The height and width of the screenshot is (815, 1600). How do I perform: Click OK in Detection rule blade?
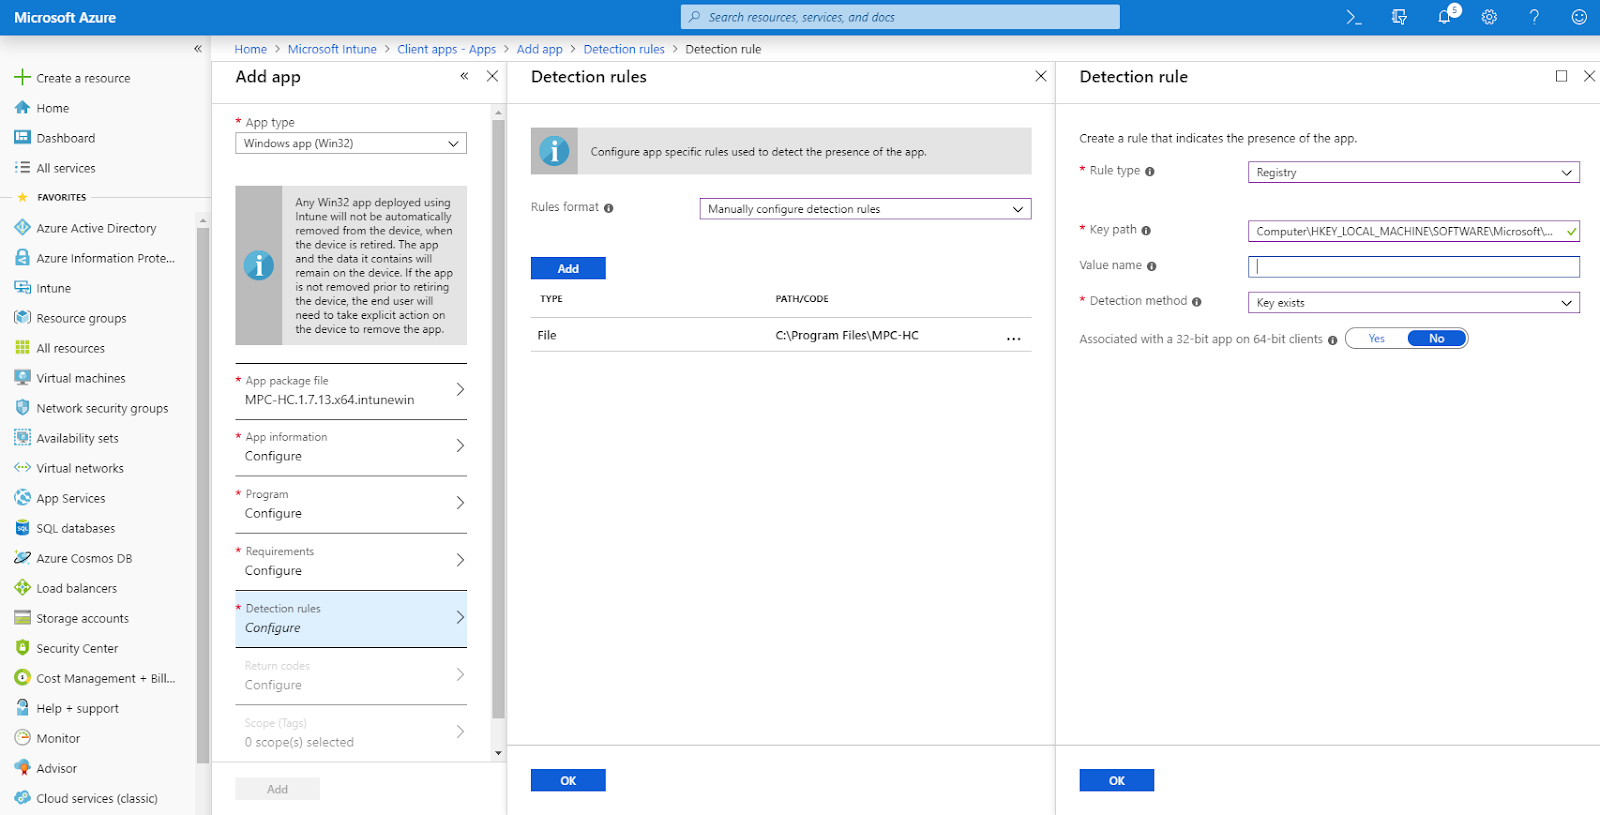pyautogui.click(x=1117, y=780)
